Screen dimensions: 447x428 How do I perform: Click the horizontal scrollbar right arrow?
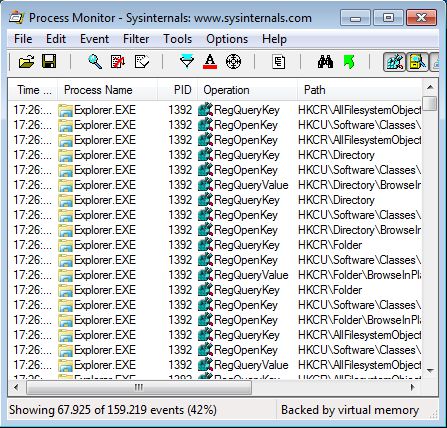click(x=413, y=387)
